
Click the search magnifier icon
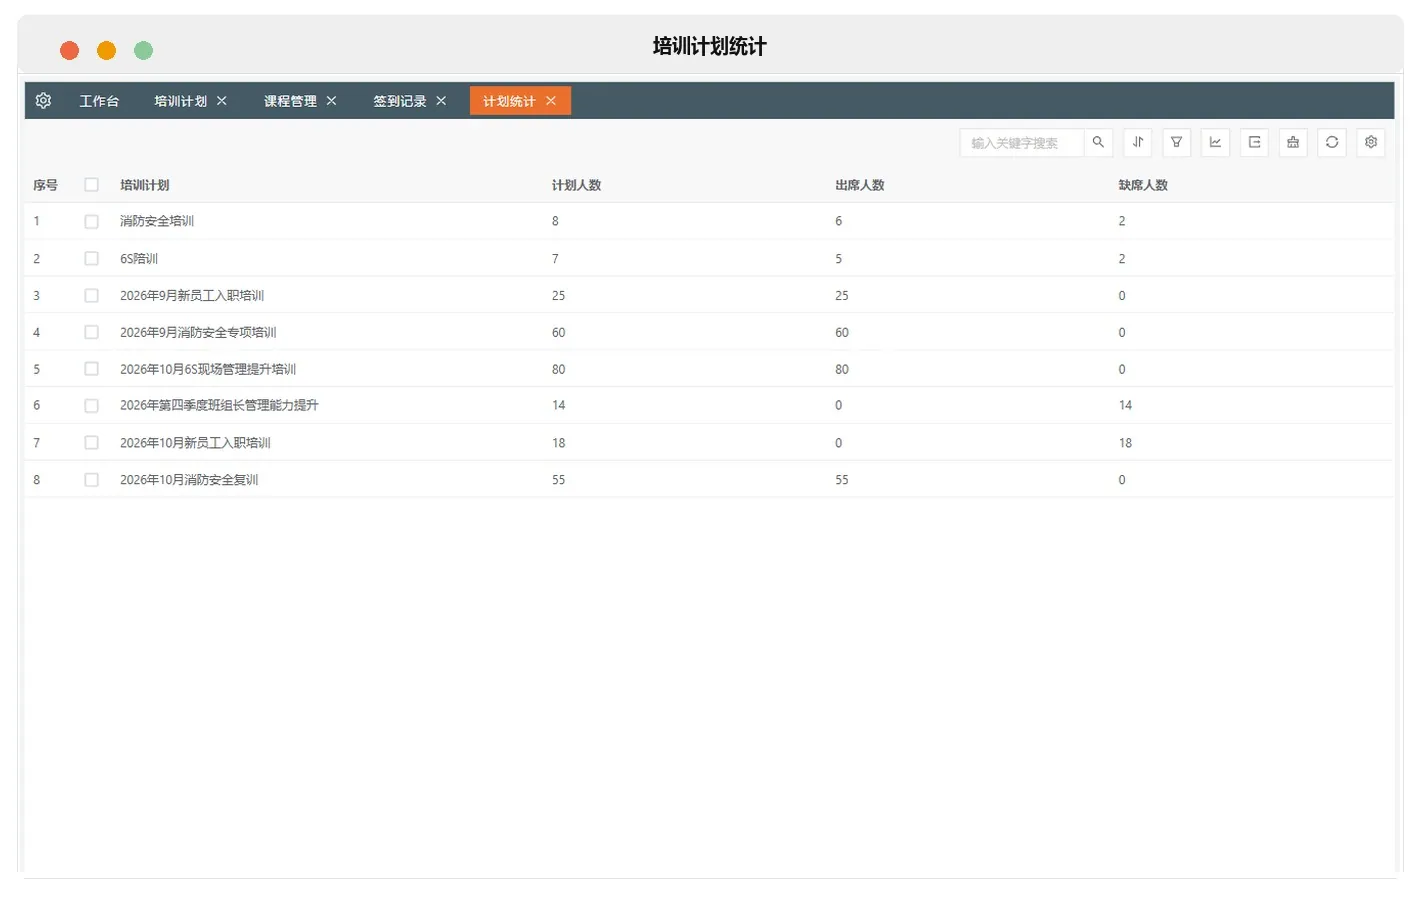[1098, 142]
